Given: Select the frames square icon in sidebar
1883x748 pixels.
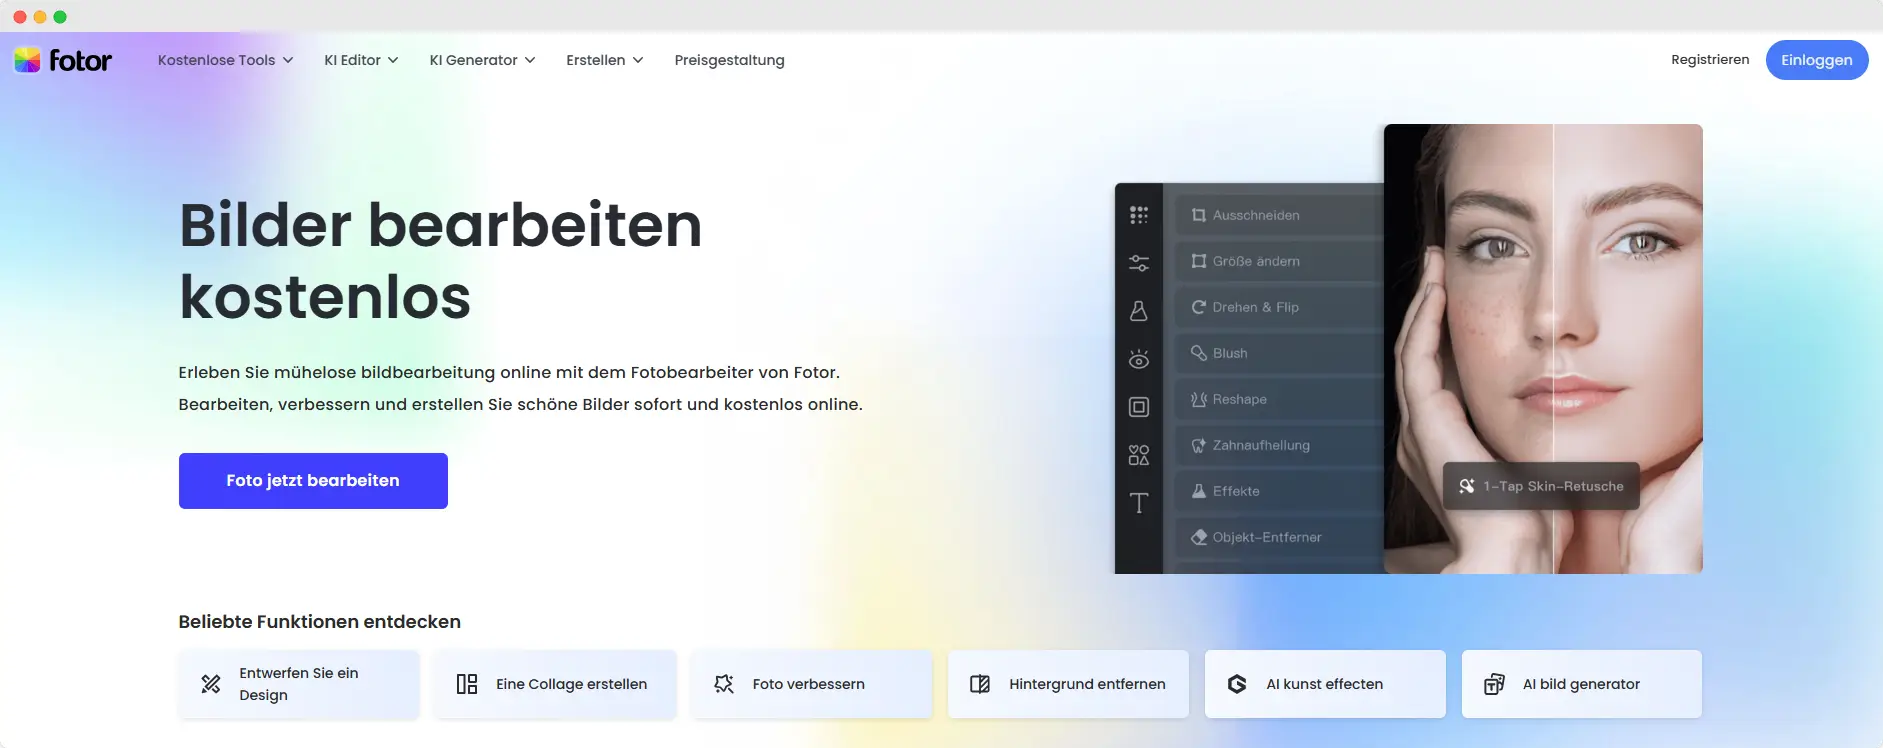Looking at the screenshot, I should coord(1139,407).
